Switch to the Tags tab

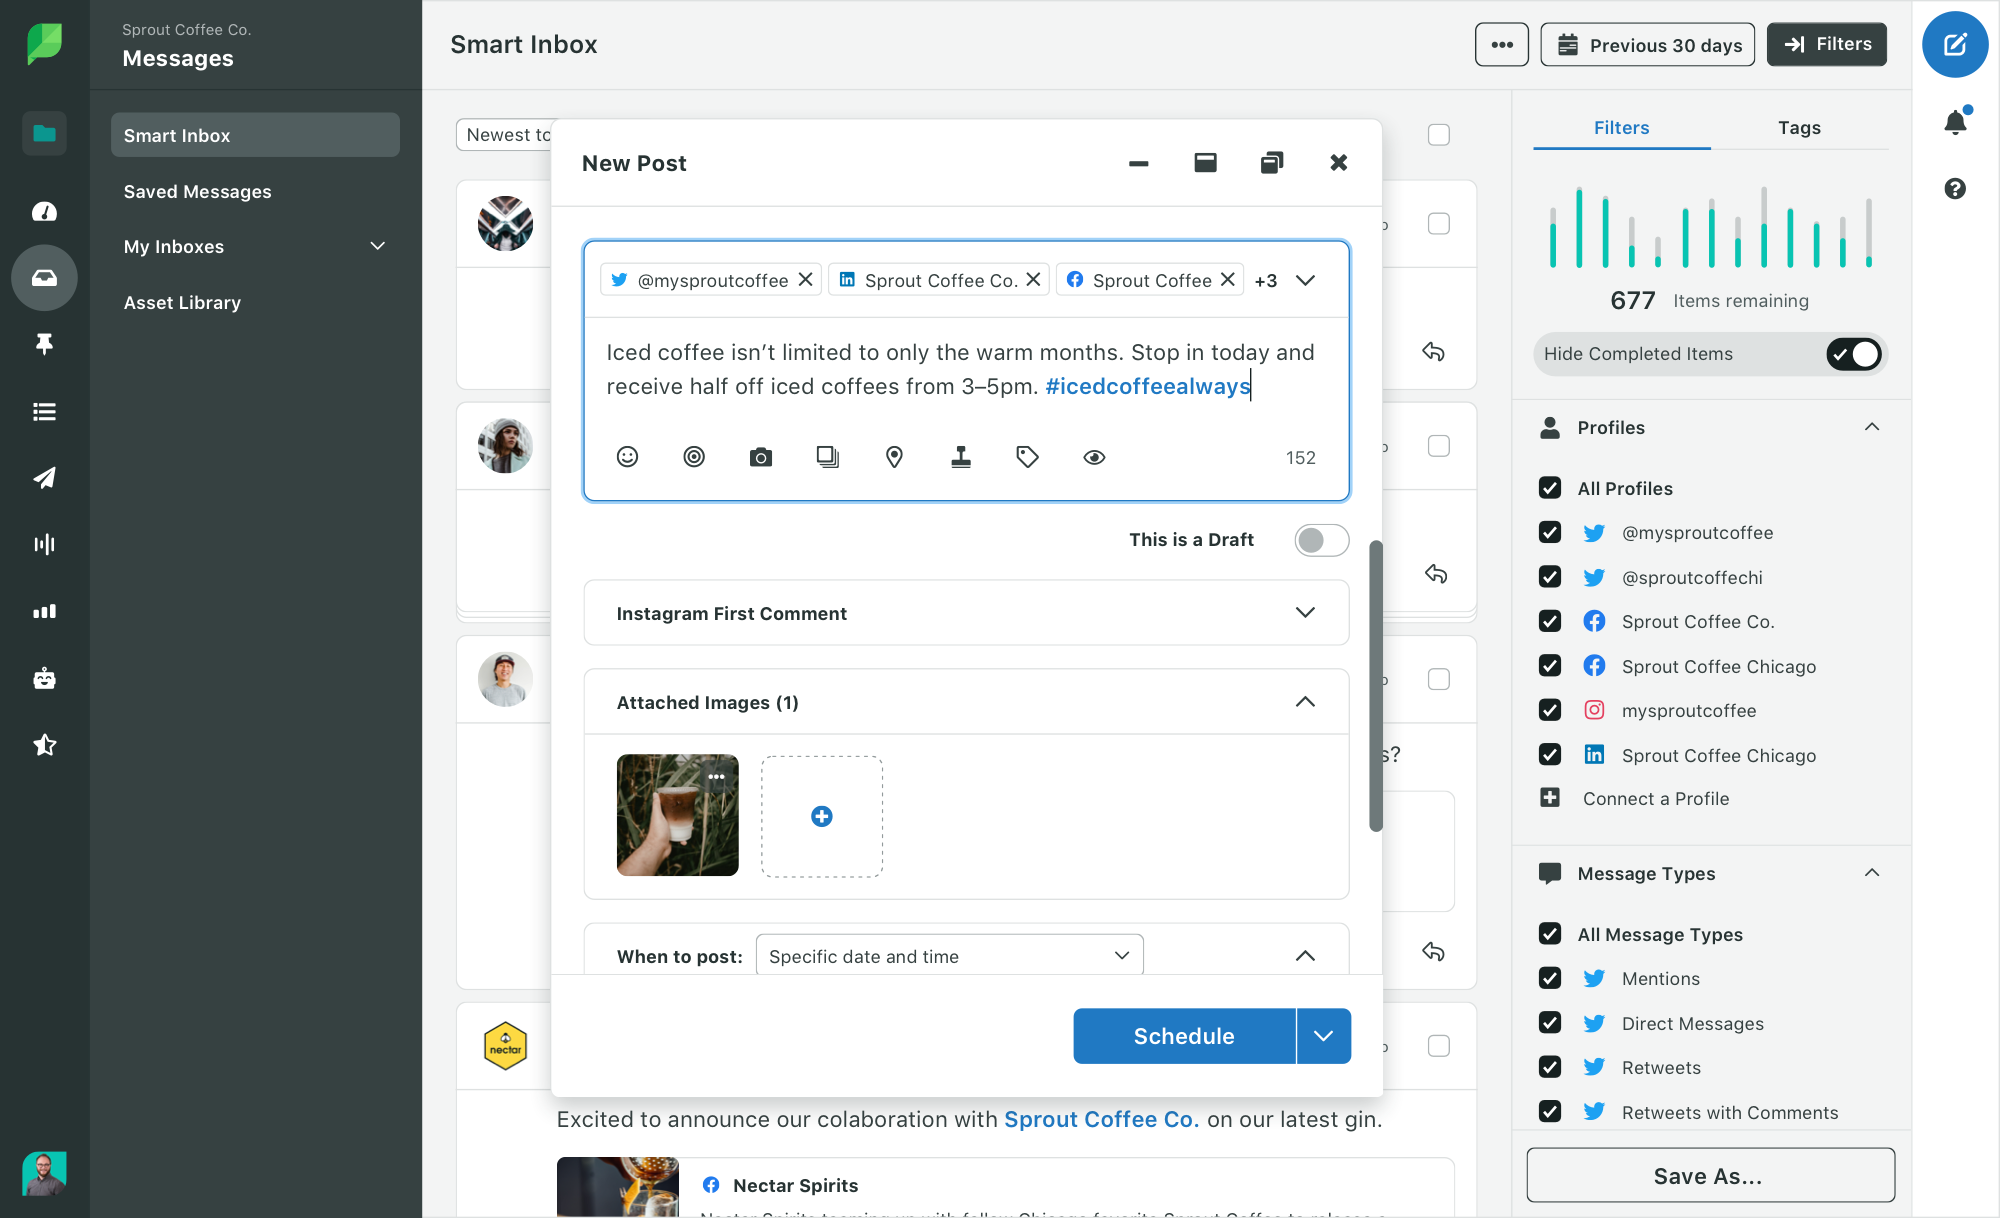tap(1799, 128)
